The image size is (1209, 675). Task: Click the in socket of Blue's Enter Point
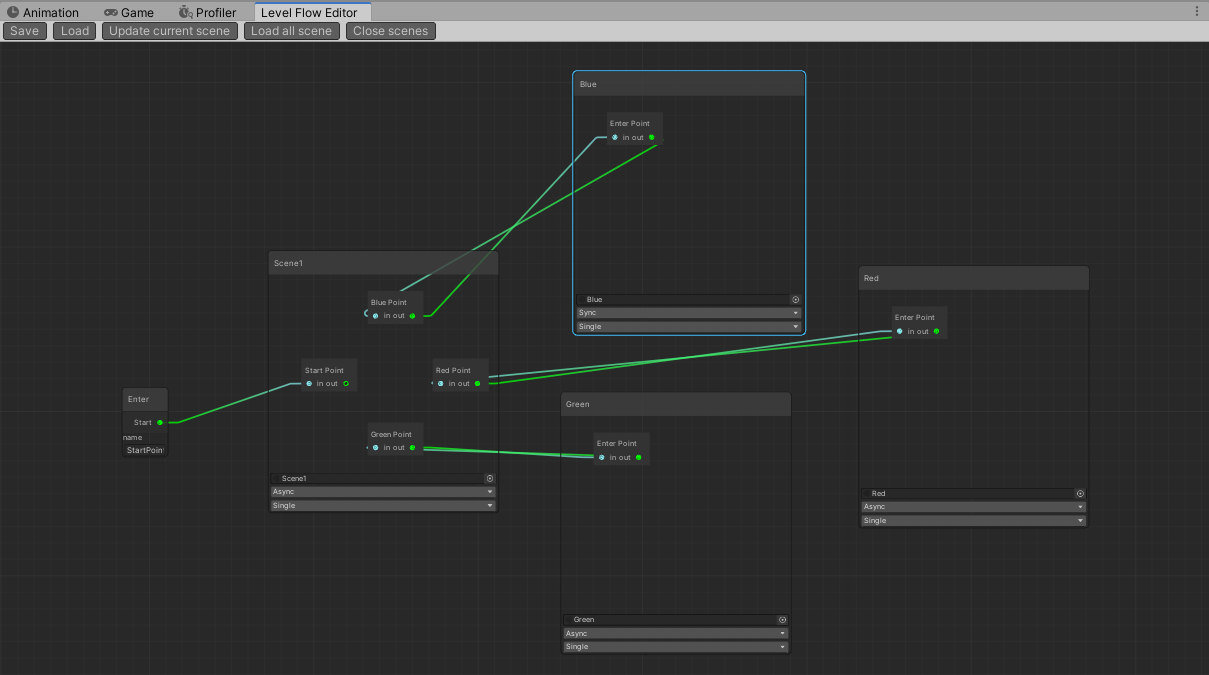tap(615, 137)
